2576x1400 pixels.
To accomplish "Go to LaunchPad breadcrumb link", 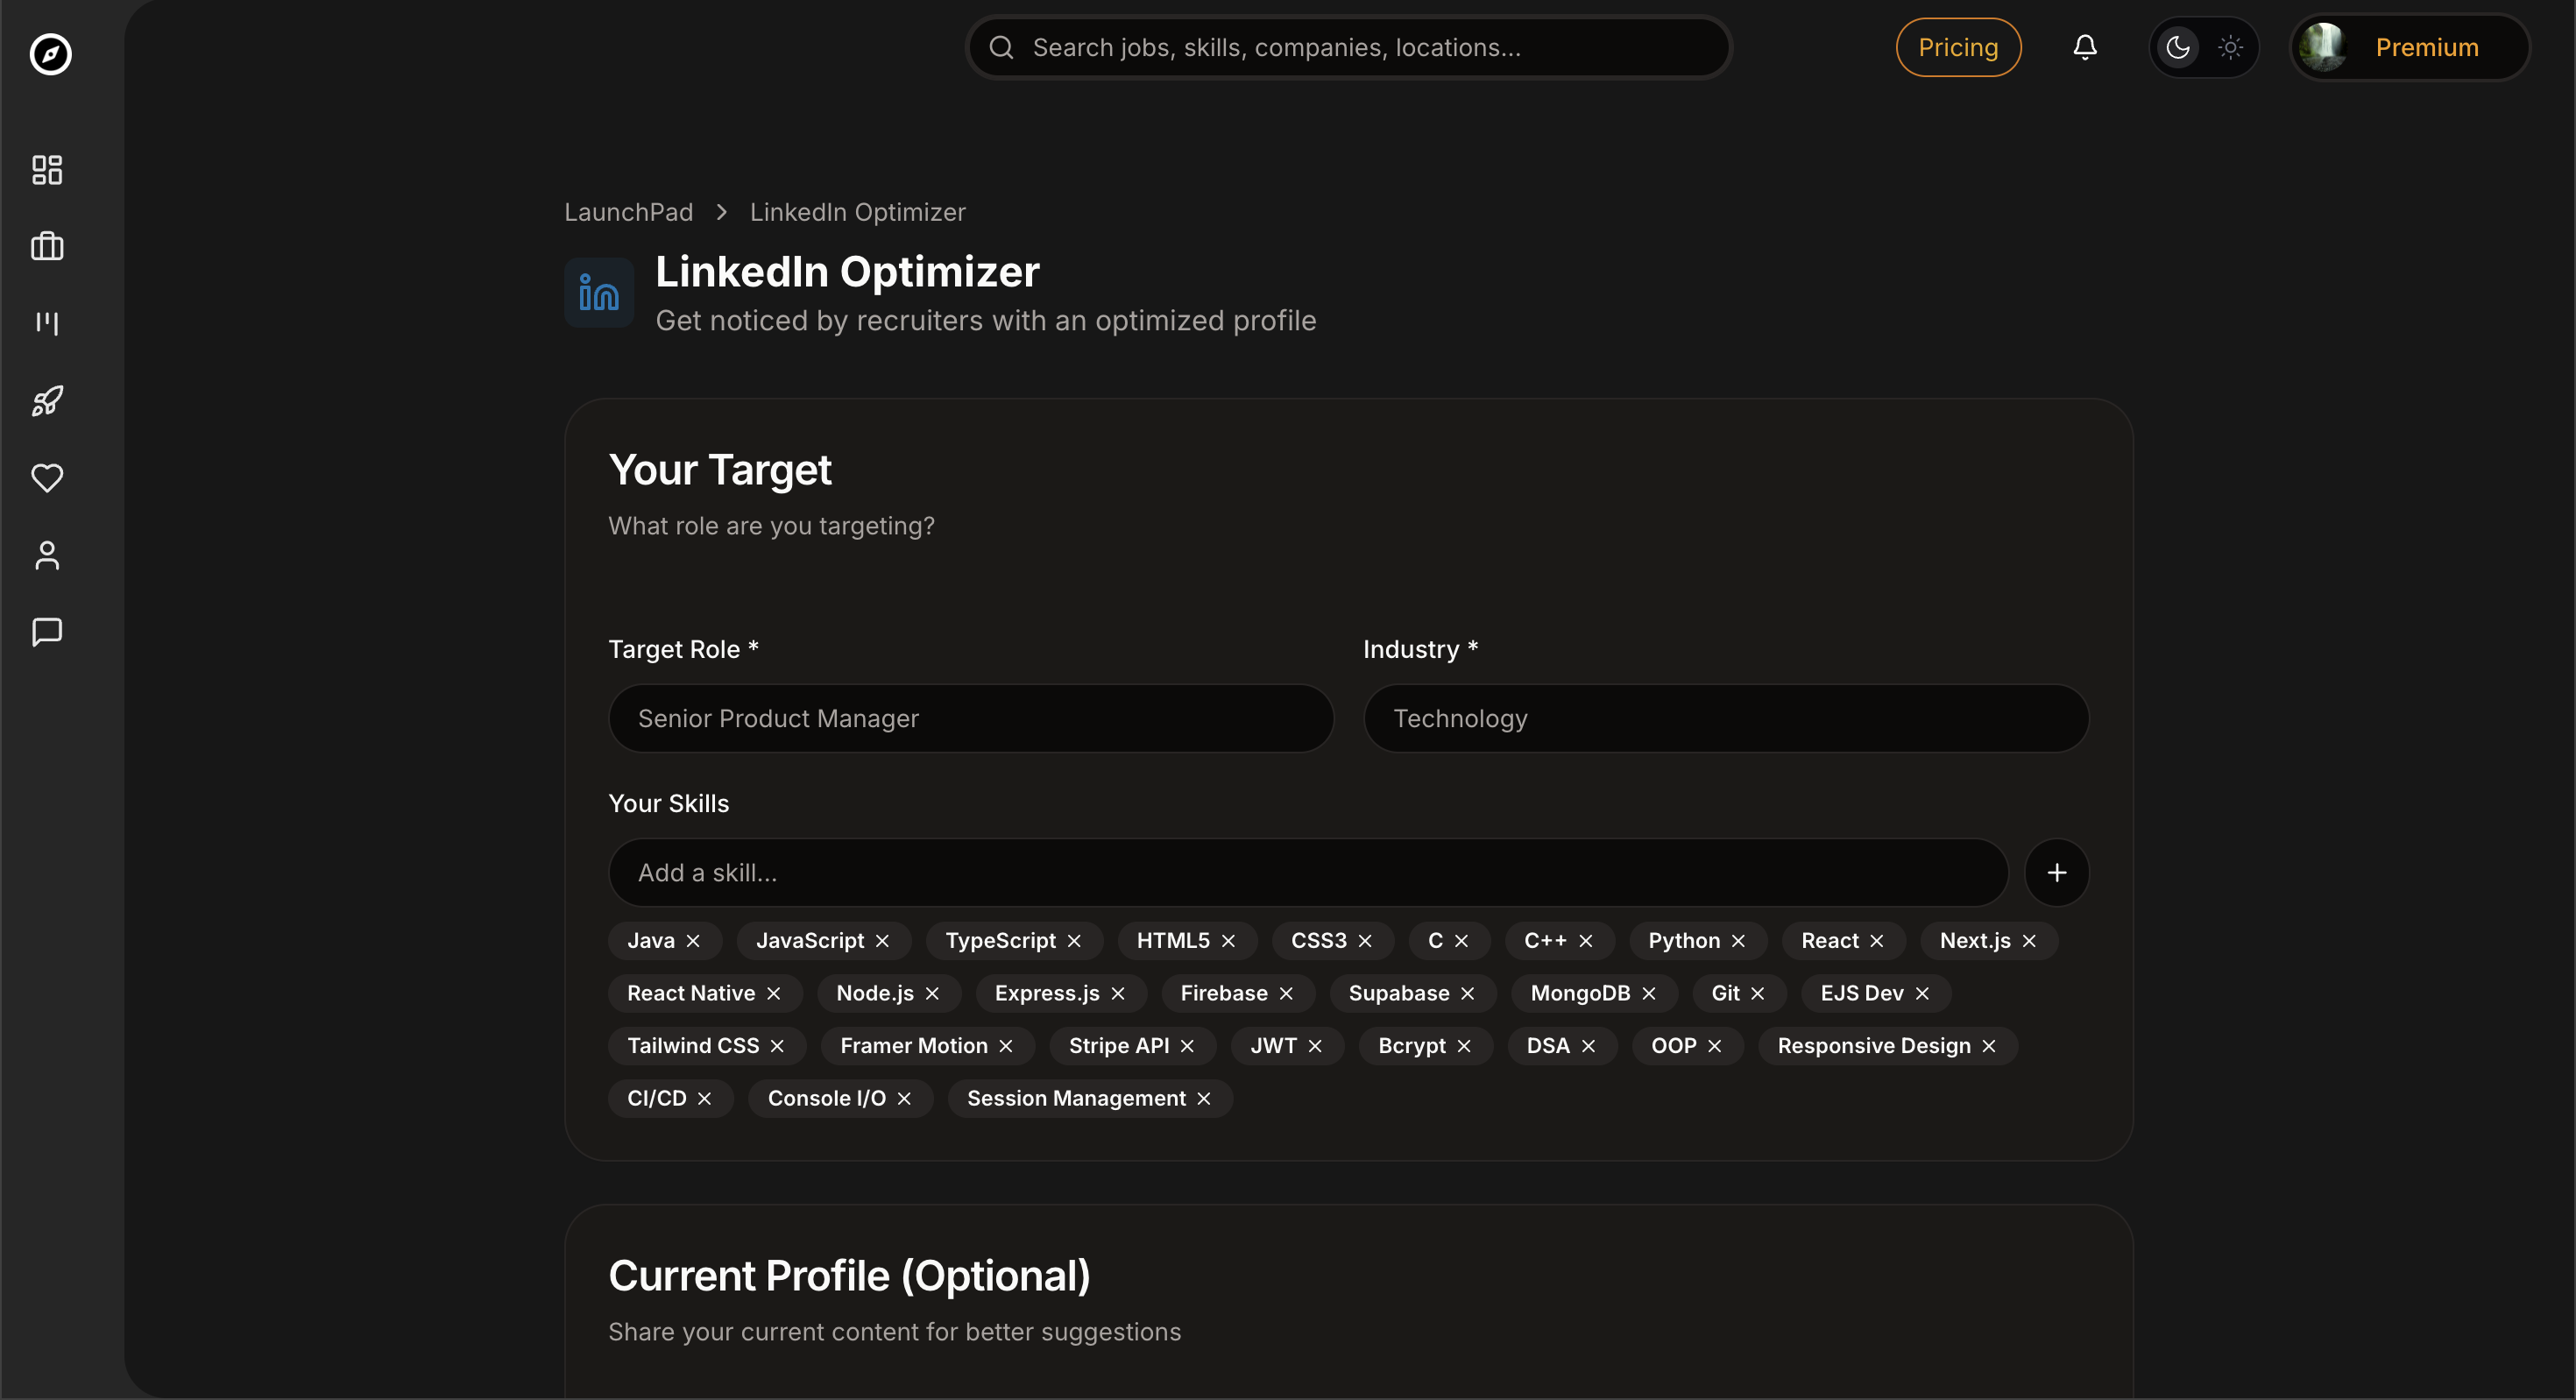I will coord(628,212).
